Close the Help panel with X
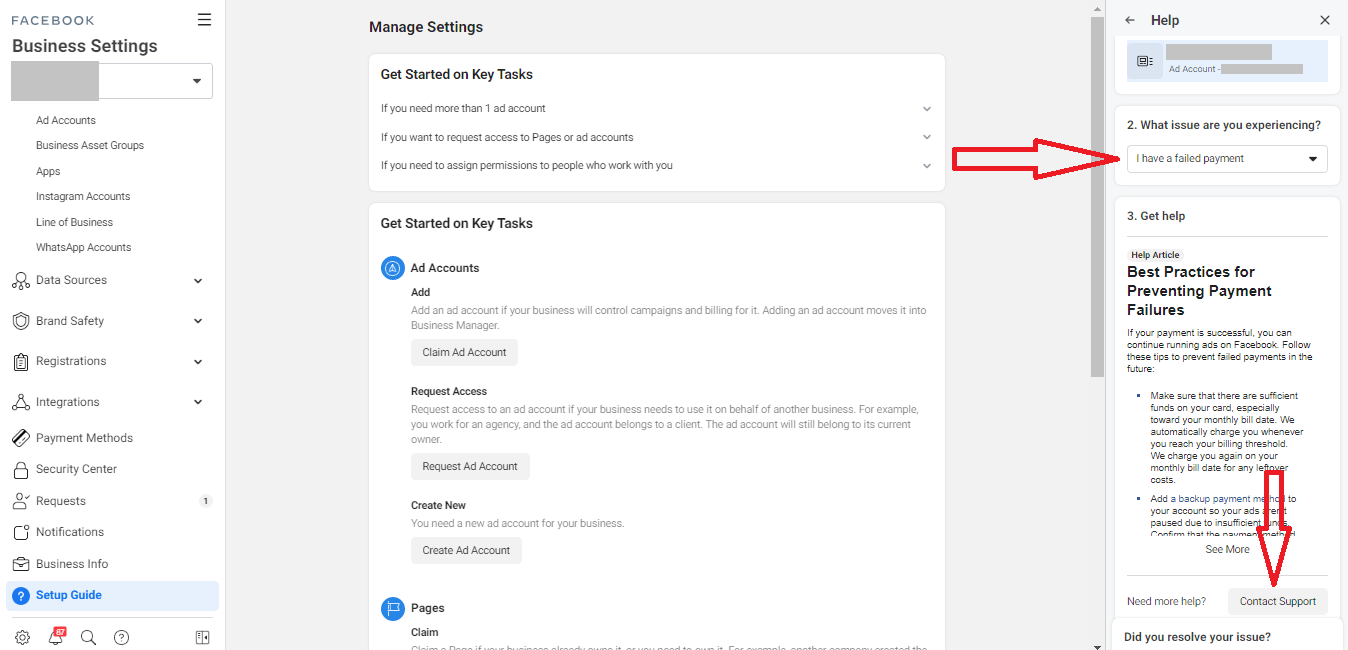Image resolution: width=1348 pixels, height=650 pixels. [x=1325, y=20]
